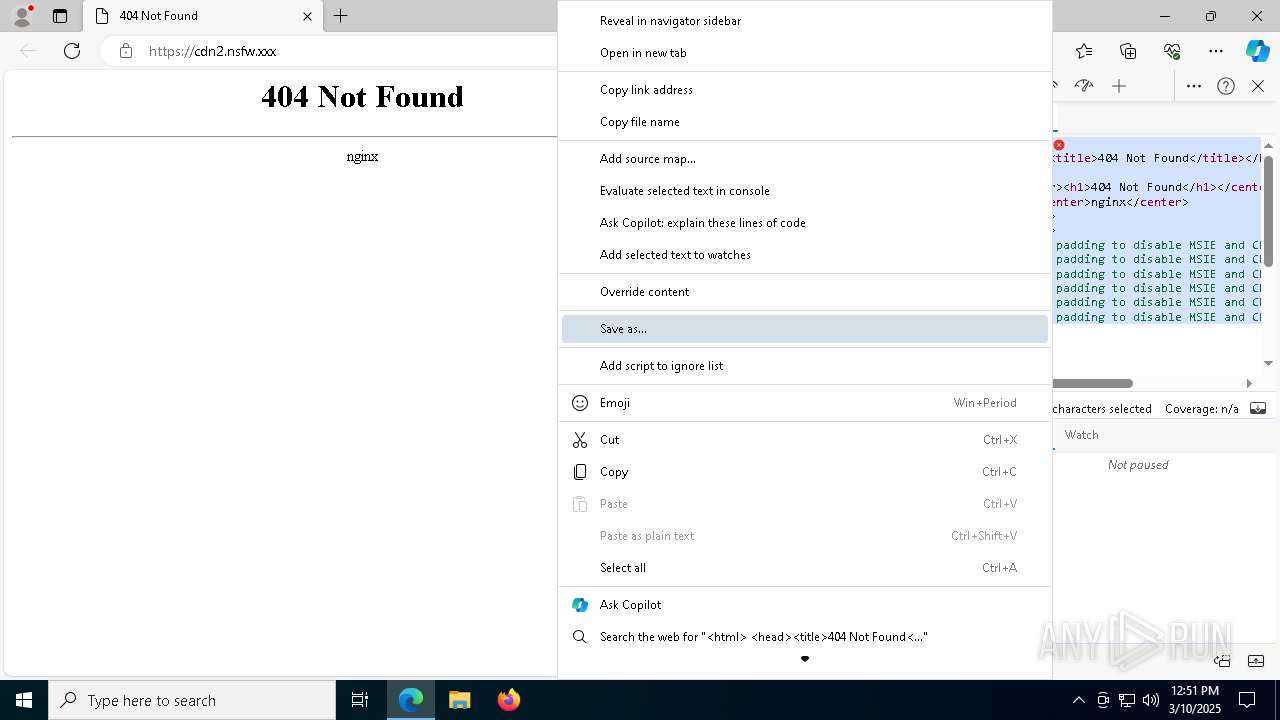Open the volume control in tray
Image resolution: width=1280 pixels, height=720 pixels.
point(1150,700)
